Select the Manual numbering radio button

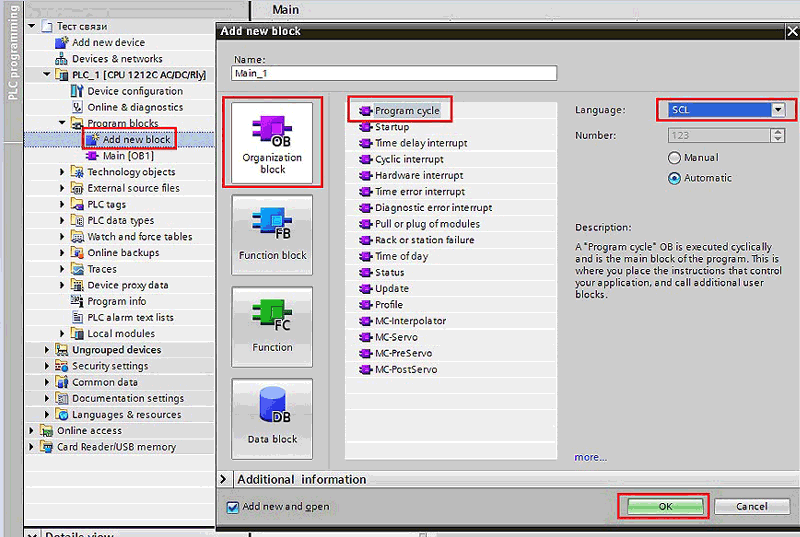(675, 158)
